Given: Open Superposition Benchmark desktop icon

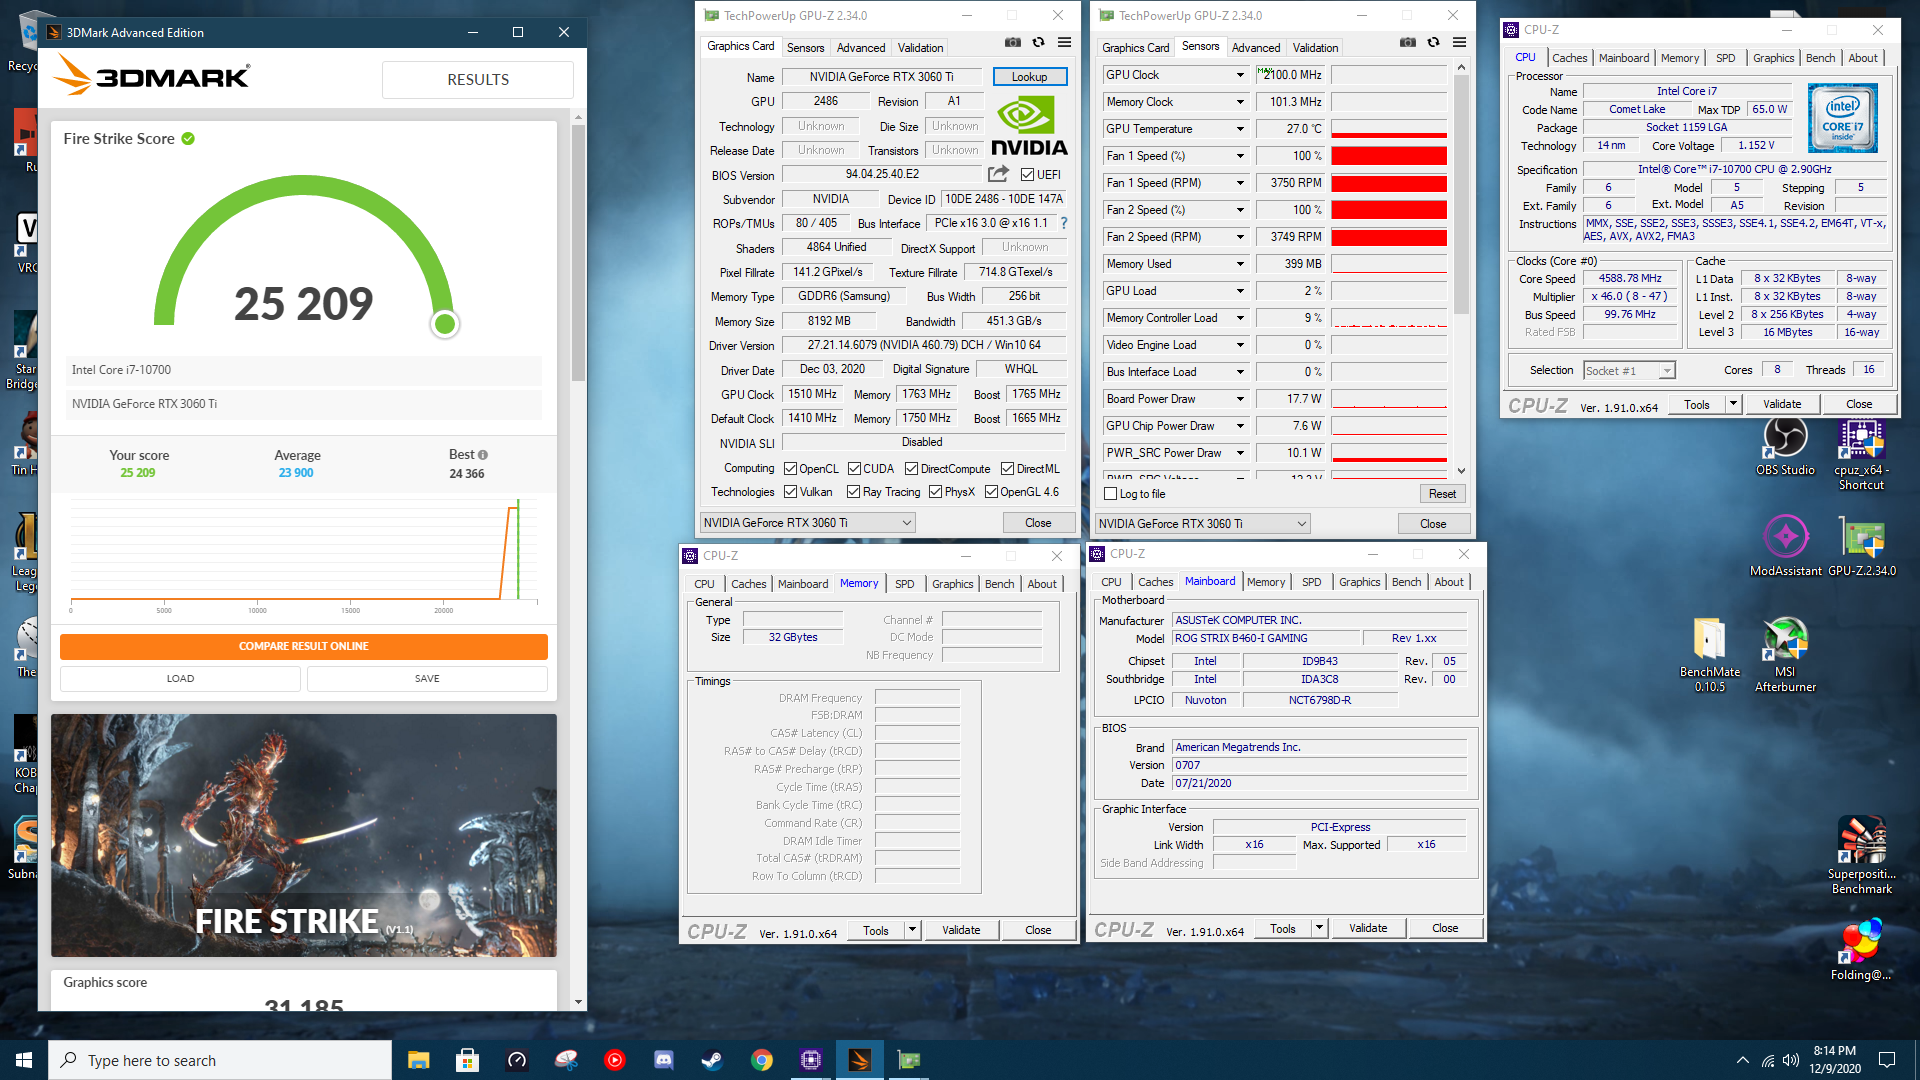Looking at the screenshot, I should (1861, 856).
